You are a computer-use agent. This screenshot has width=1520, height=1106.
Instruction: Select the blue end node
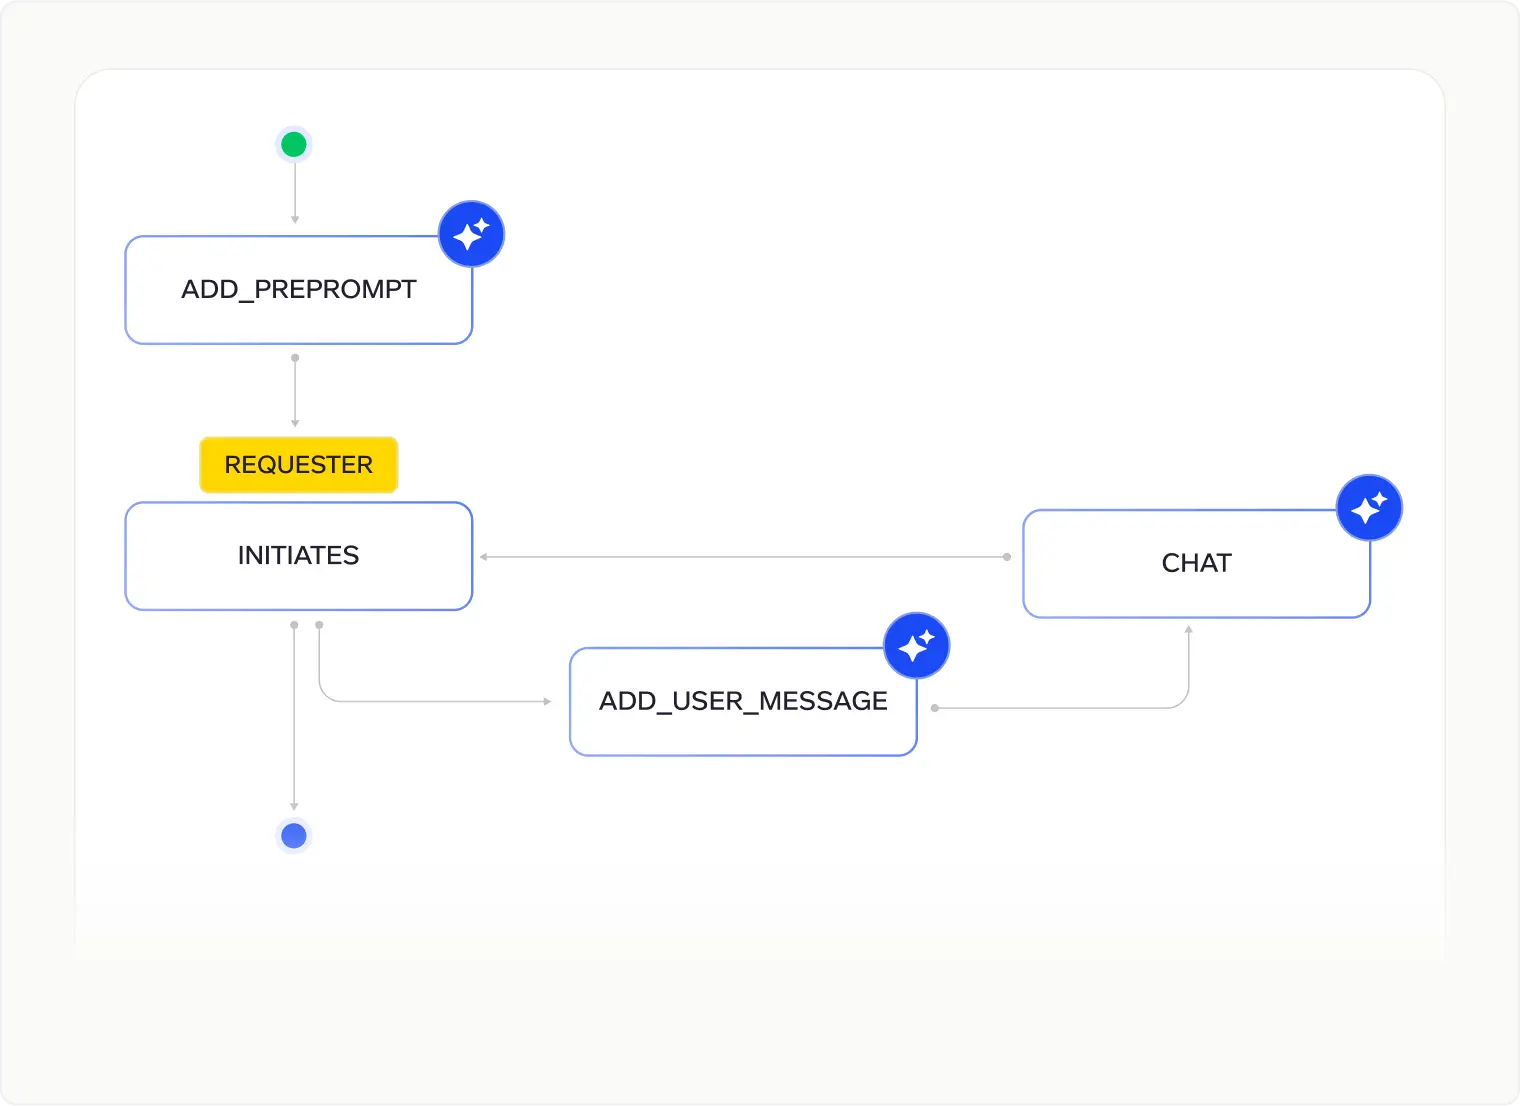pyautogui.click(x=294, y=835)
